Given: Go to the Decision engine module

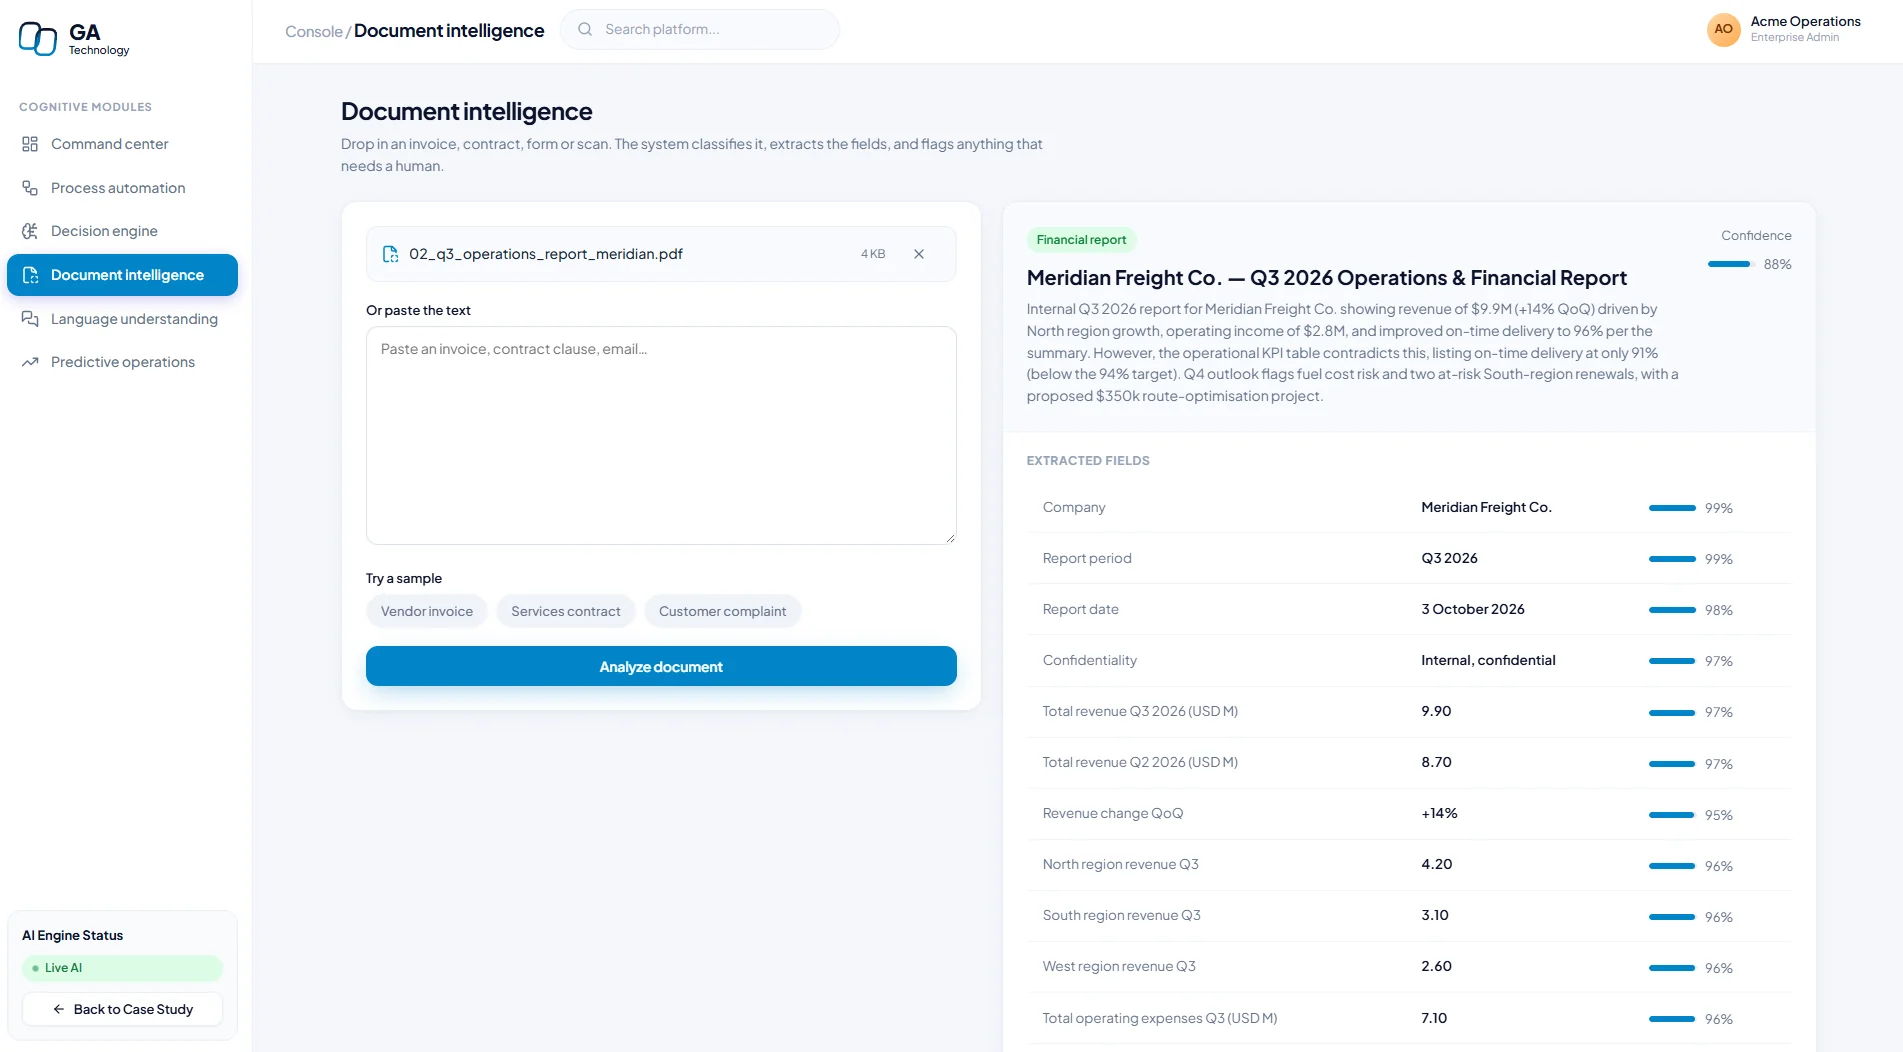Looking at the screenshot, I should tap(122, 231).
